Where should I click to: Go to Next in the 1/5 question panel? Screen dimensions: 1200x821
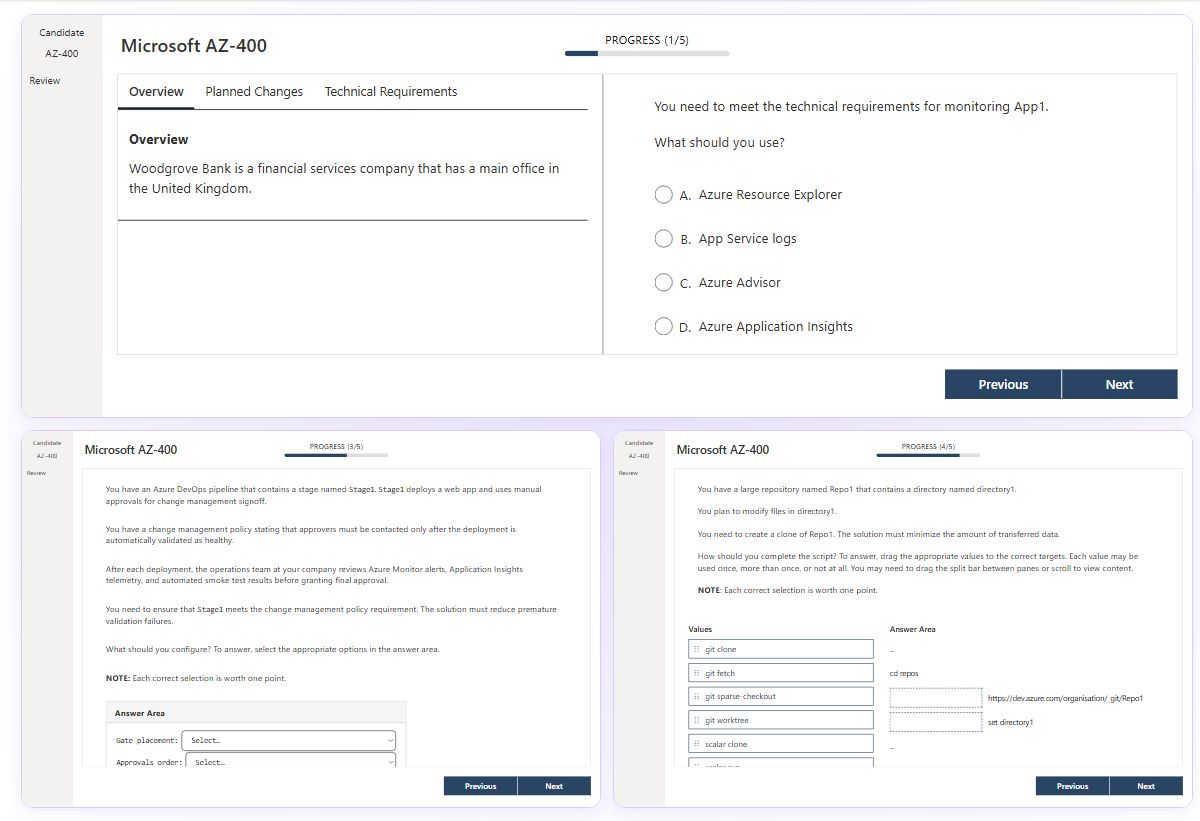tap(1119, 384)
